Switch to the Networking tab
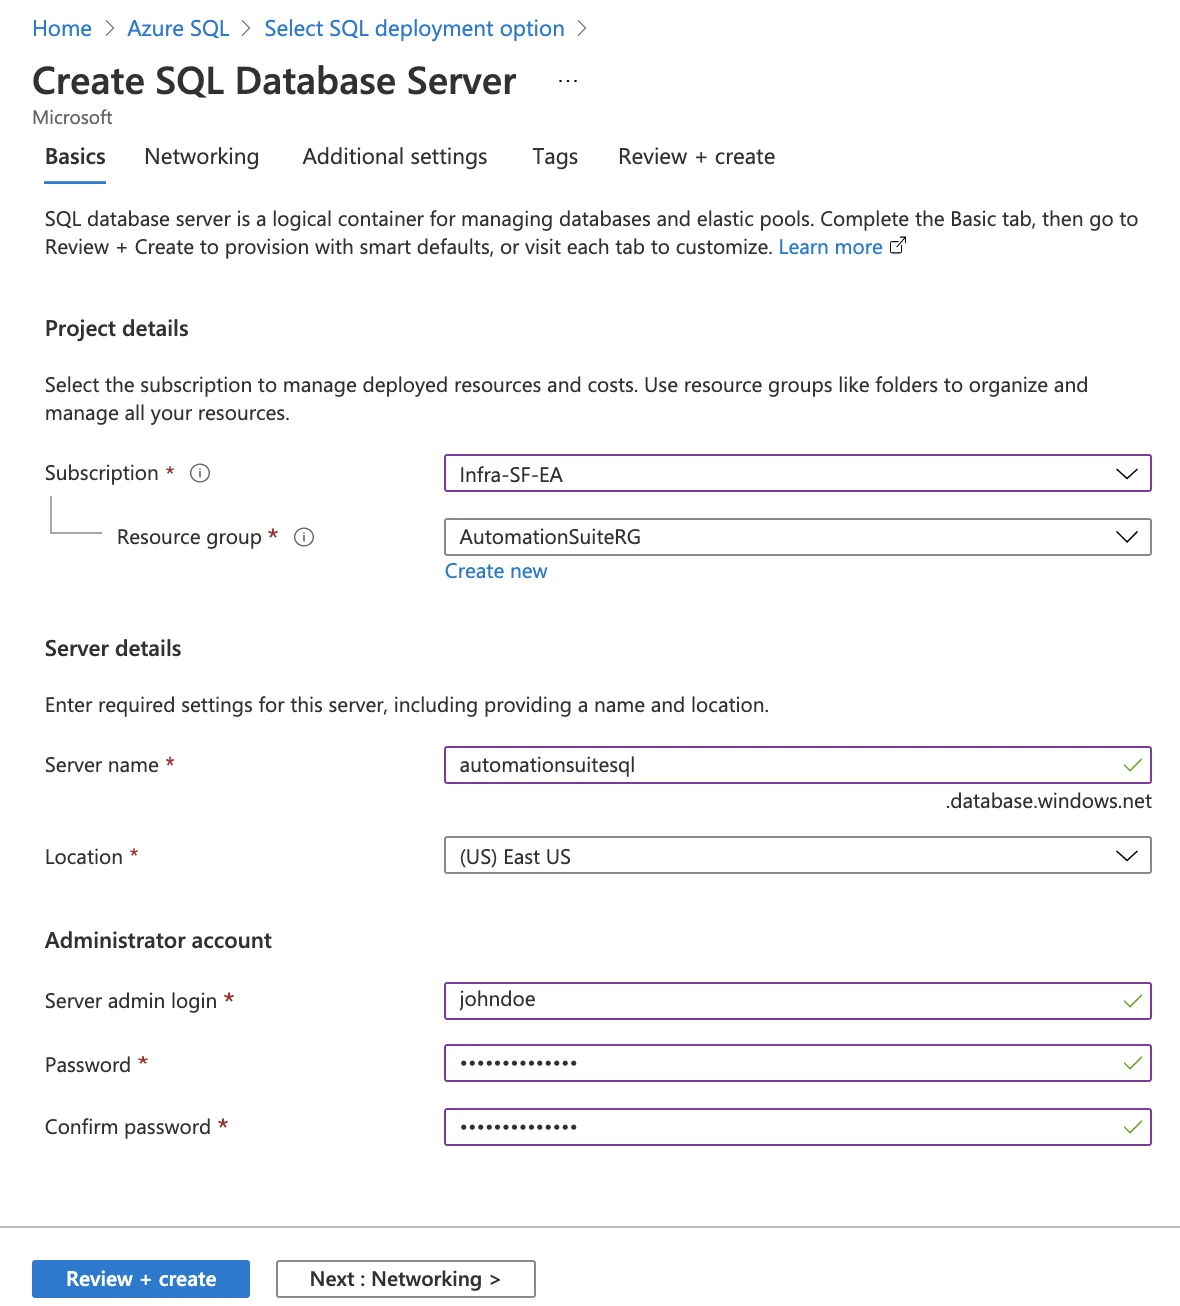 [x=202, y=157]
